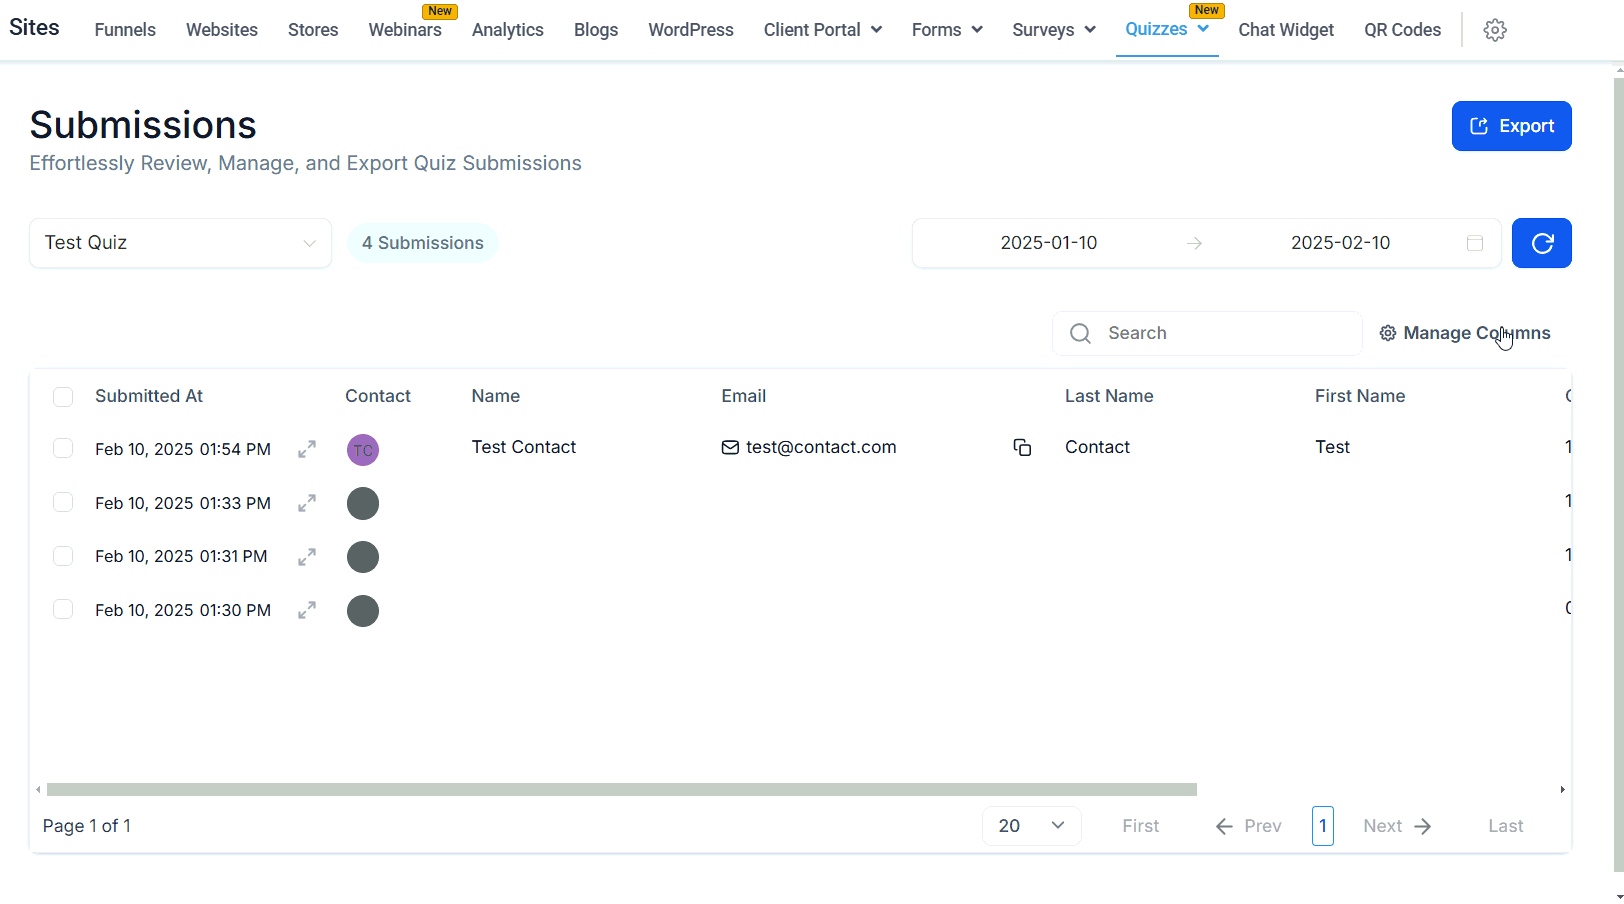Click the 4 Submissions badge

(423, 243)
